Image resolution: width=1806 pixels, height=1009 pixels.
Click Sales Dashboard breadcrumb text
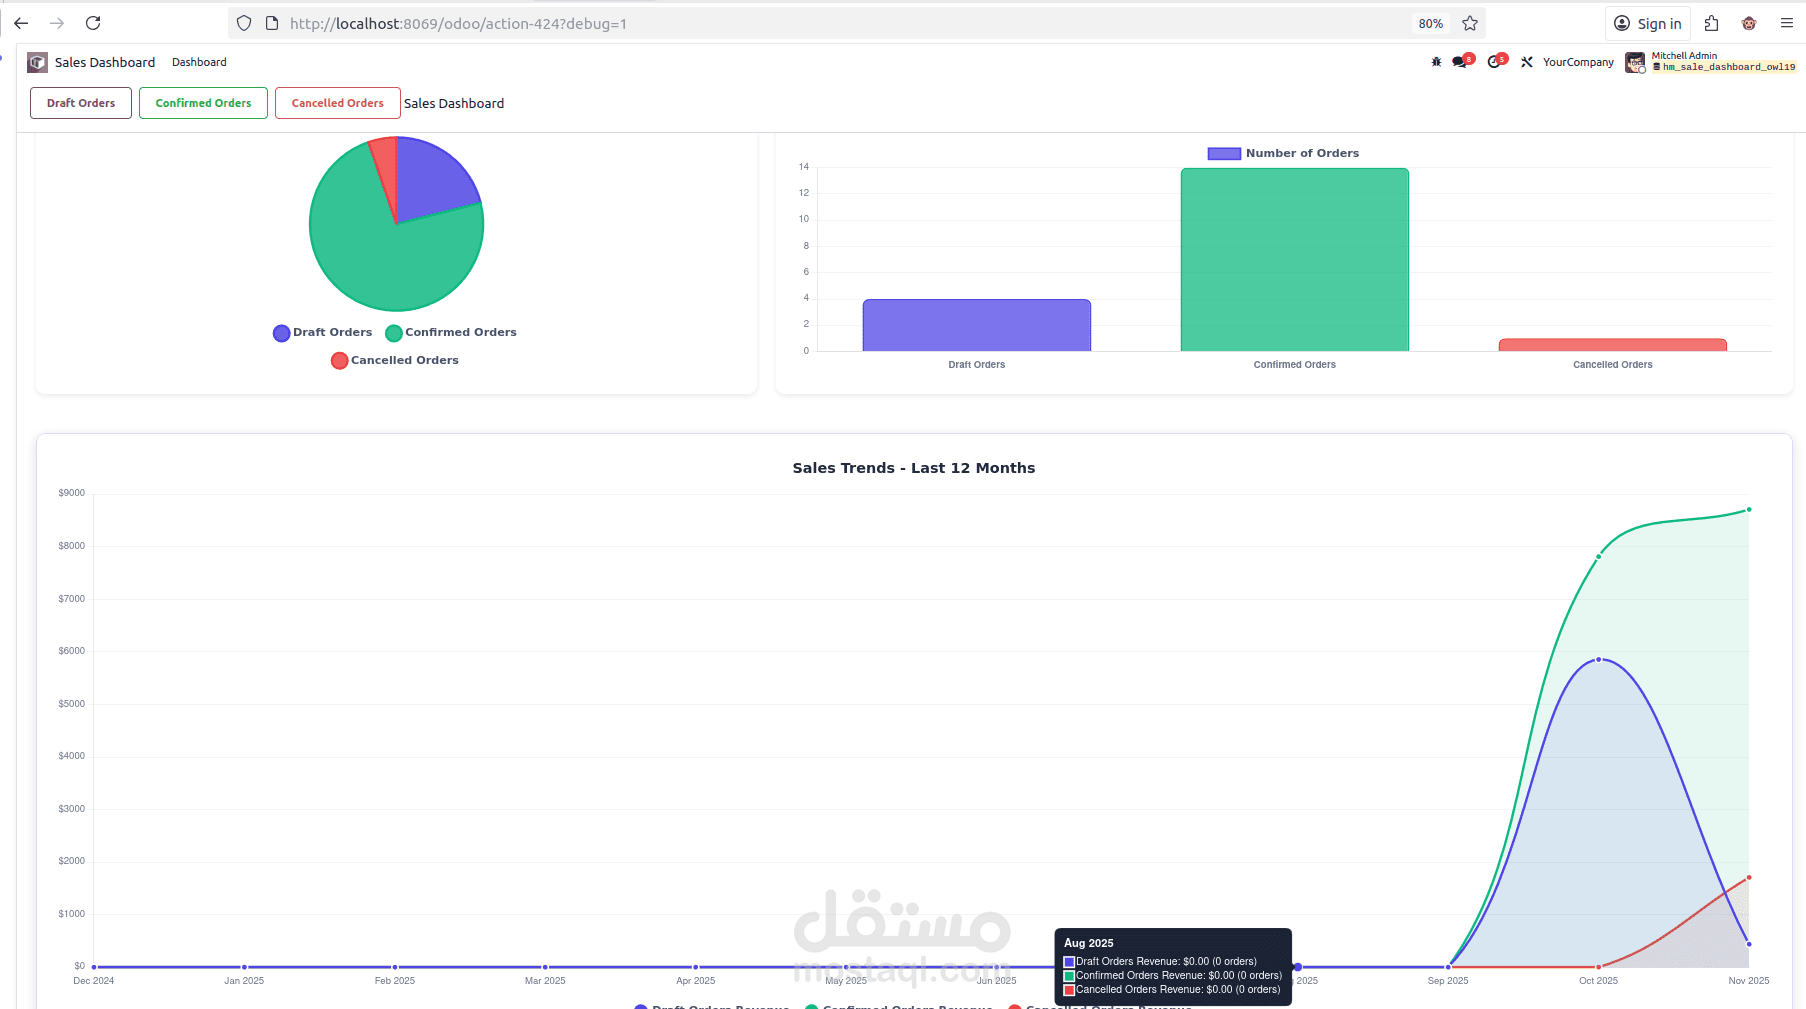454,103
